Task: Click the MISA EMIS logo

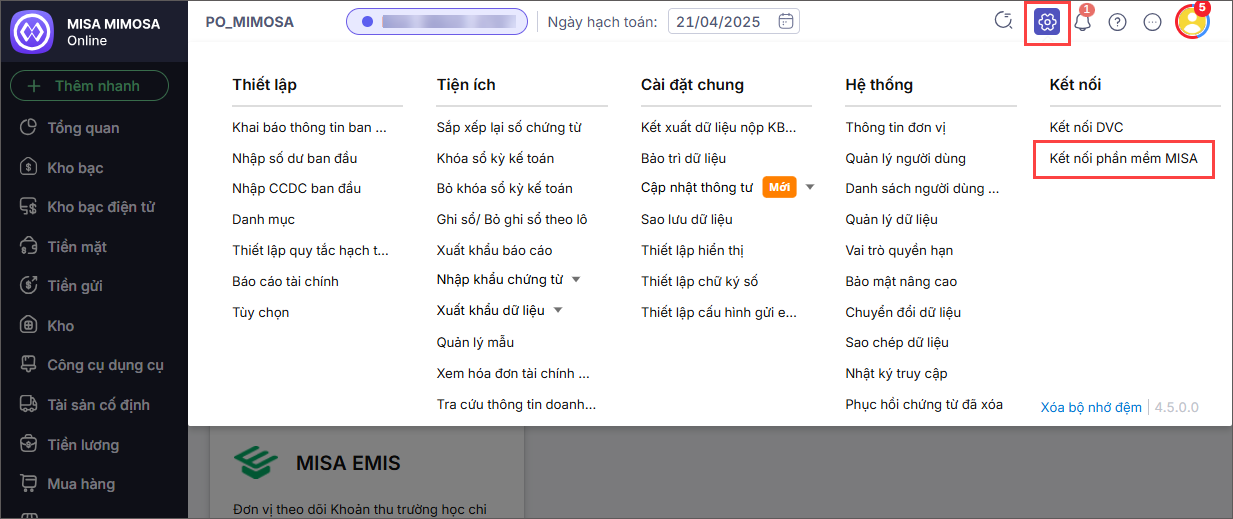Action: coord(257,462)
